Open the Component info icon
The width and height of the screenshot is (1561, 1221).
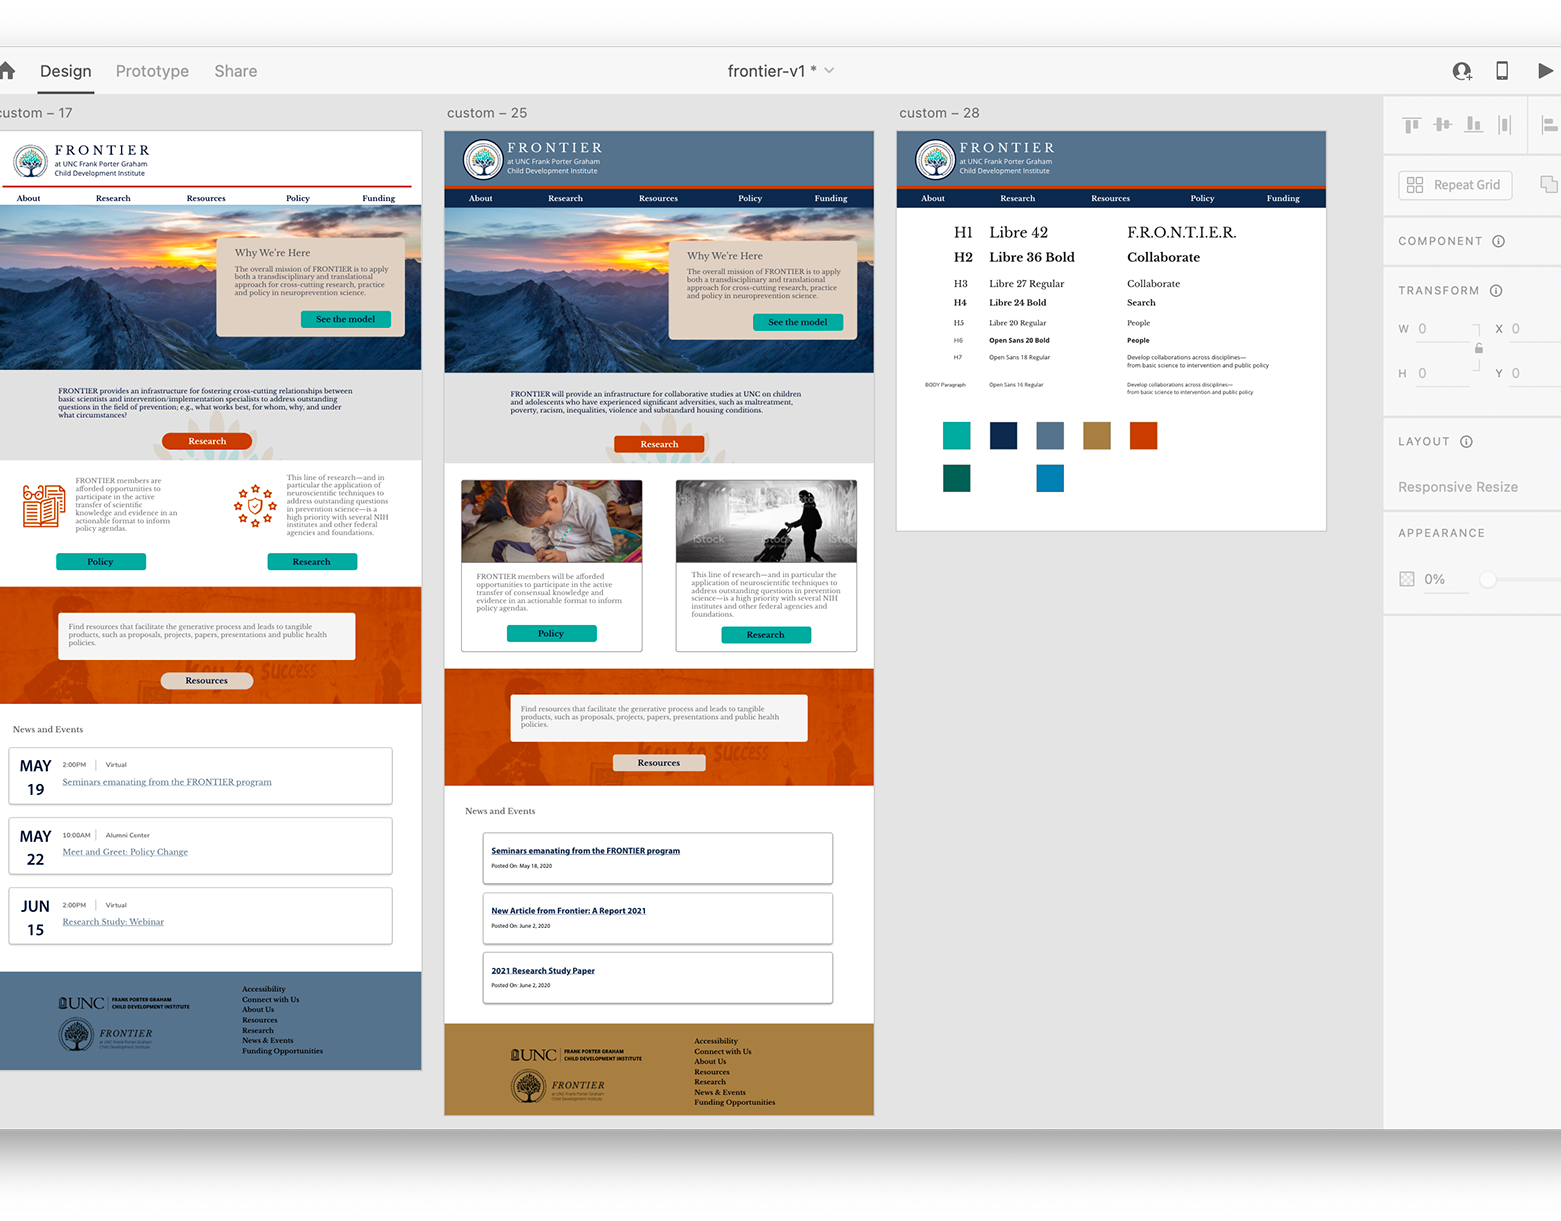pyautogui.click(x=1498, y=241)
